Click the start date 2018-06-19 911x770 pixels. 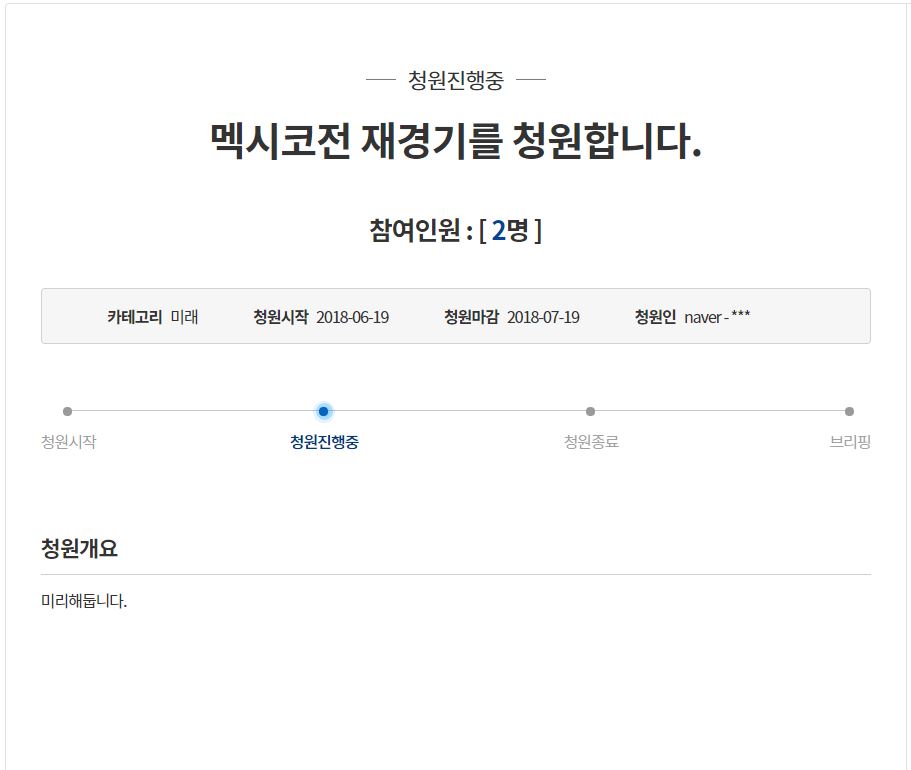pyautogui.click(x=352, y=317)
